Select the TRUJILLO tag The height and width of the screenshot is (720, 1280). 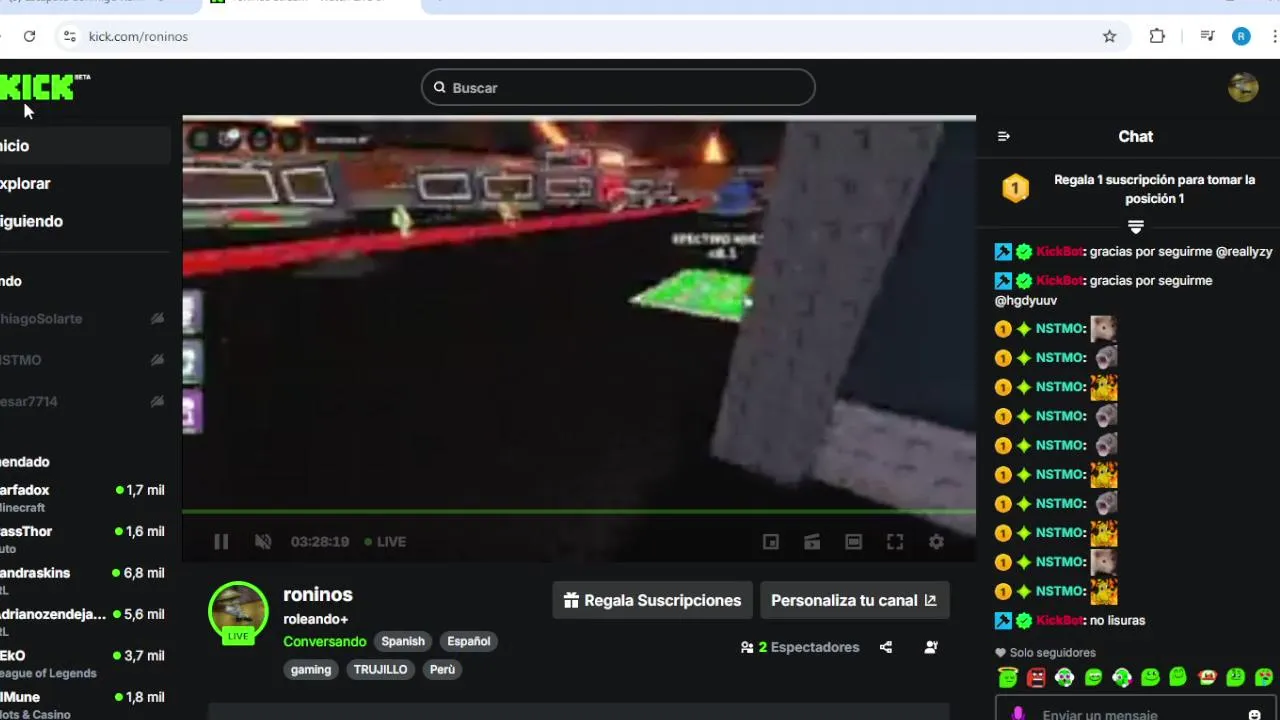coord(380,669)
